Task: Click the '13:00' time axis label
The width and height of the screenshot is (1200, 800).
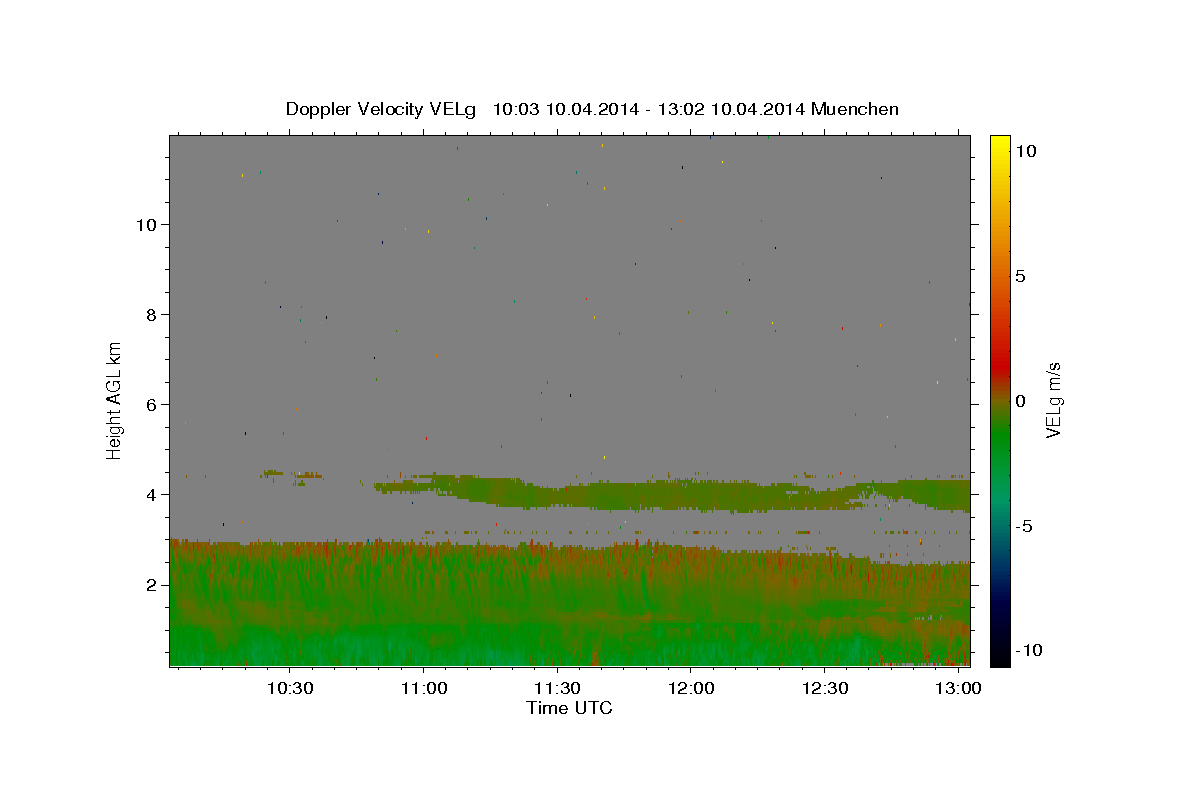Action: (x=959, y=689)
